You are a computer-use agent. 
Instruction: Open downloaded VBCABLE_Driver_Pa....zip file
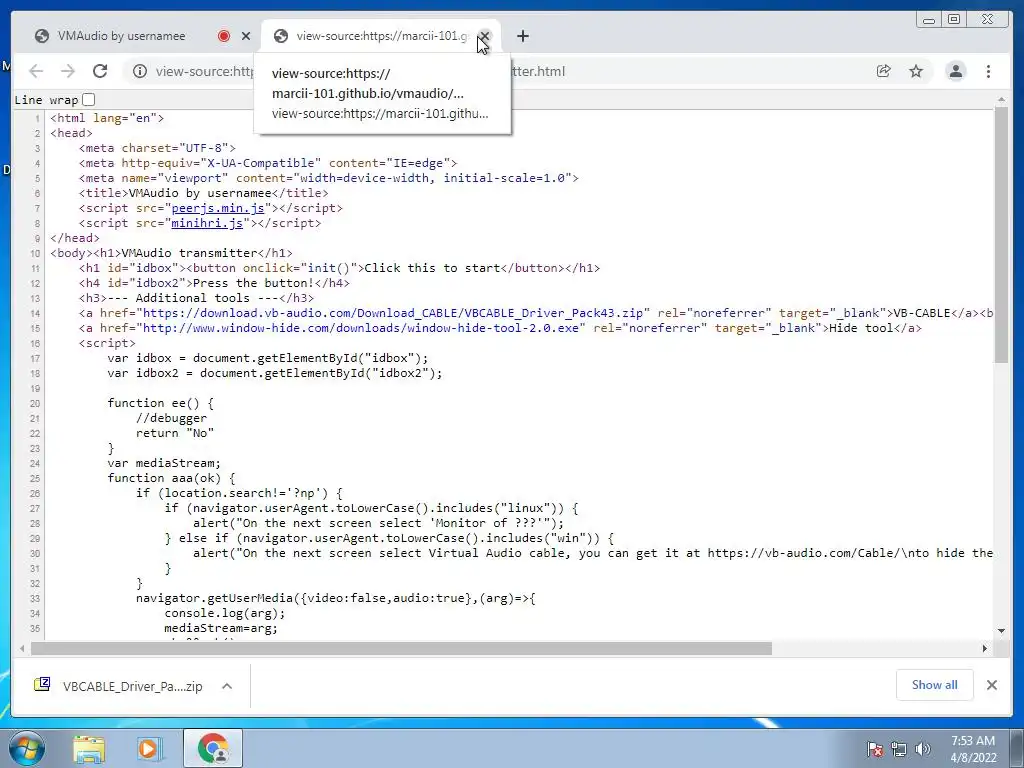pyautogui.click(x=118, y=686)
